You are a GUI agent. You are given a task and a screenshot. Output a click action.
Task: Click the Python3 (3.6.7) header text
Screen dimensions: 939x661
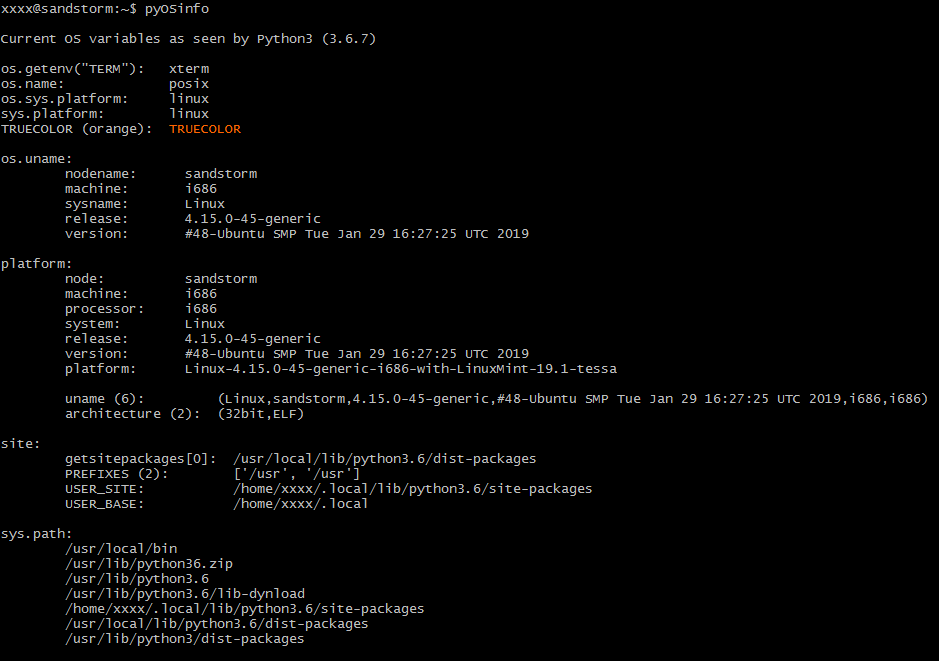[316, 39]
